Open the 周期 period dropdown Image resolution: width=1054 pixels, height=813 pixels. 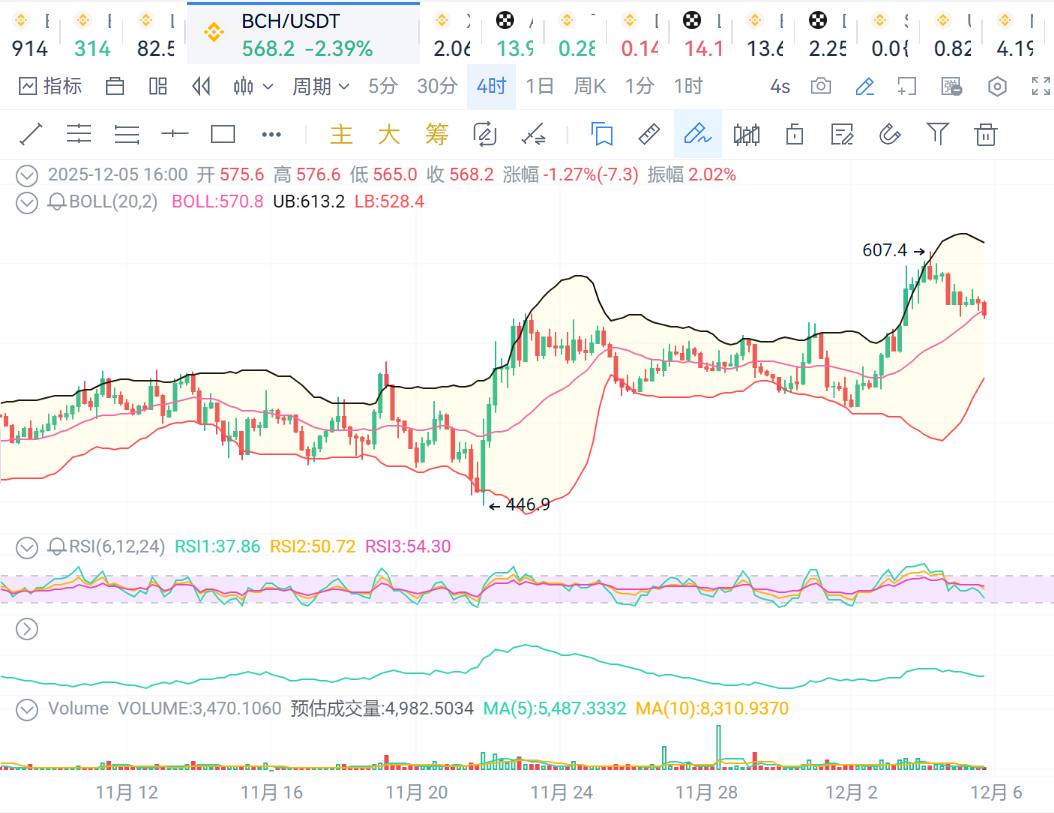coord(320,87)
